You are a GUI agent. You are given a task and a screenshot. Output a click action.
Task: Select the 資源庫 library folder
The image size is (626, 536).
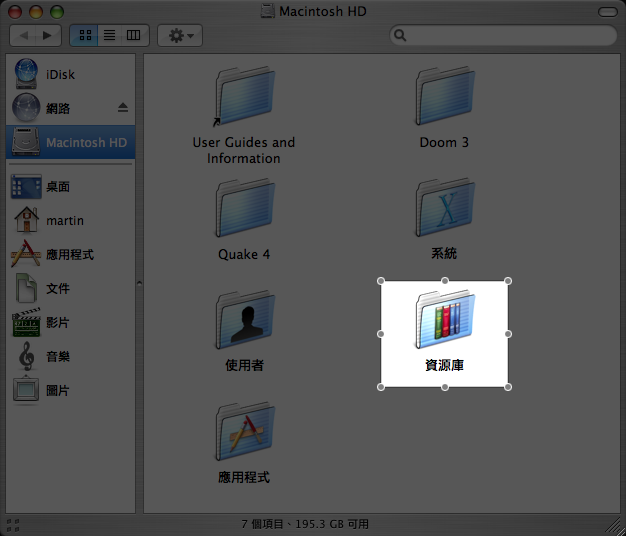pyautogui.click(x=444, y=332)
